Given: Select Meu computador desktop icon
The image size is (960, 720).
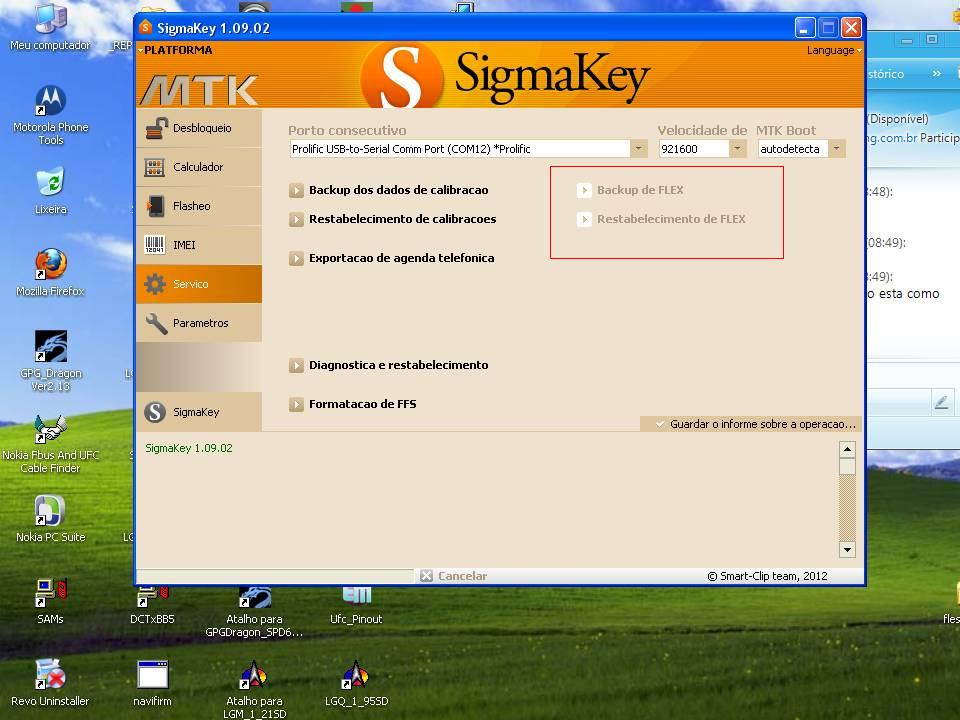Looking at the screenshot, I should [x=50, y=28].
